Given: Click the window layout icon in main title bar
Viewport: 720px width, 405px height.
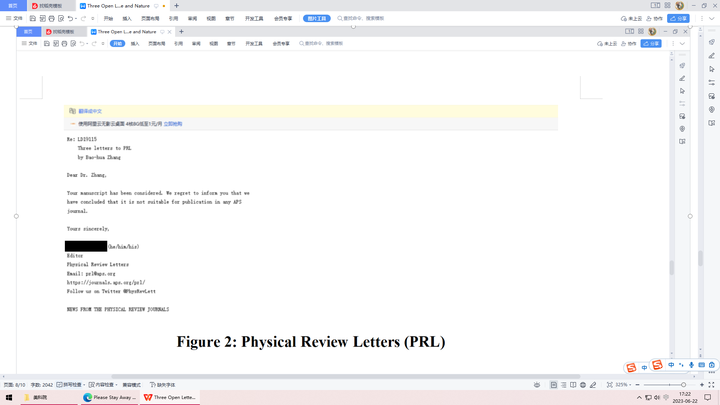Looking at the screenshot, I should click(x=655, y=6).
